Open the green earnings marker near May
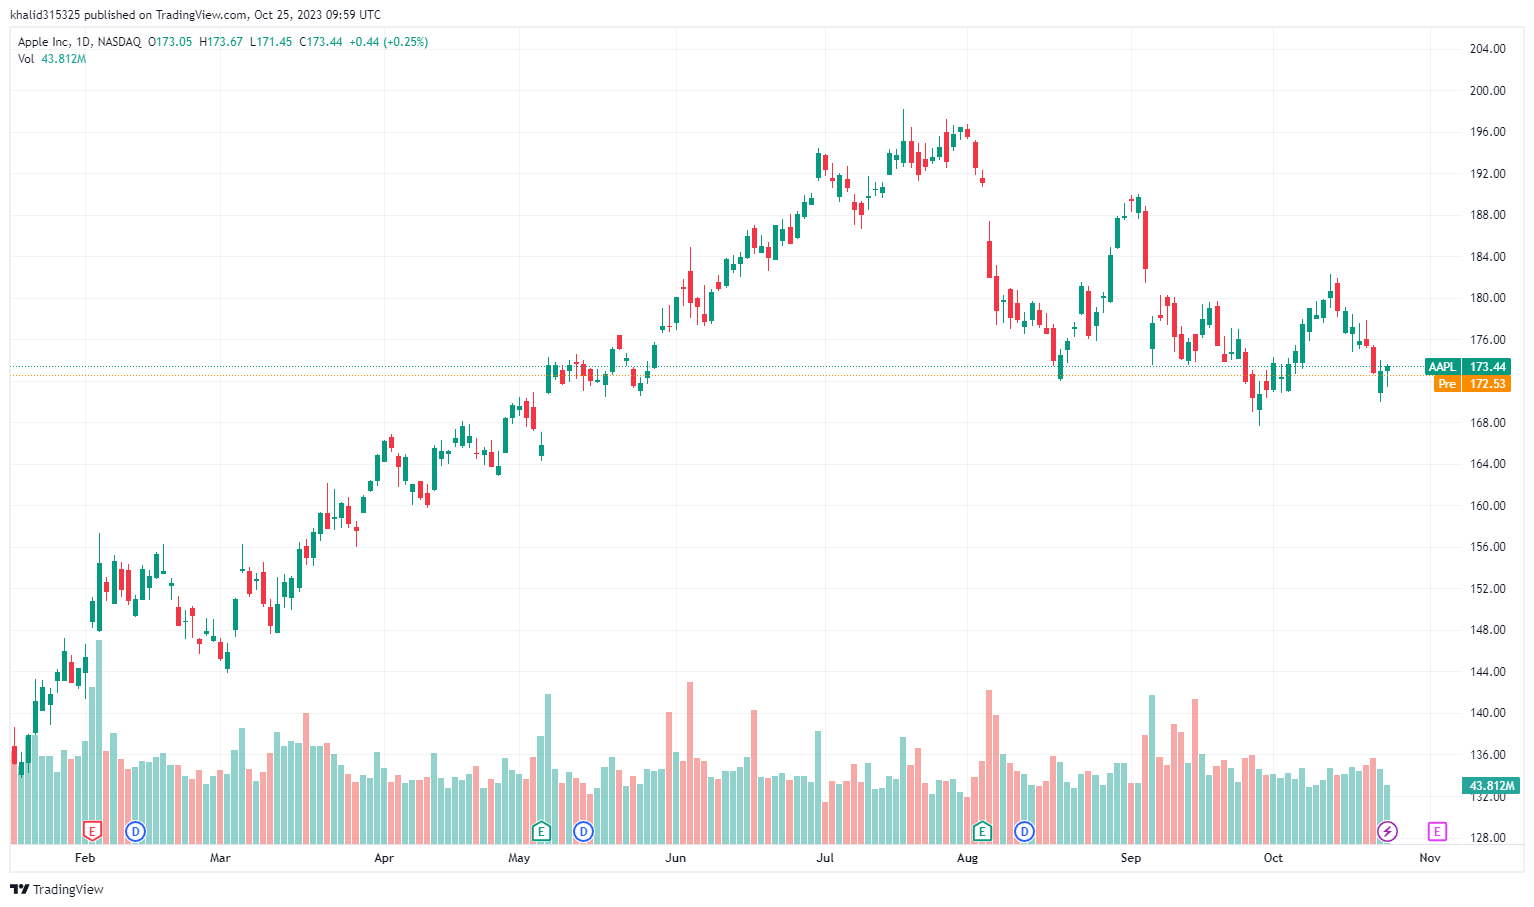 (x=541, y=831)
